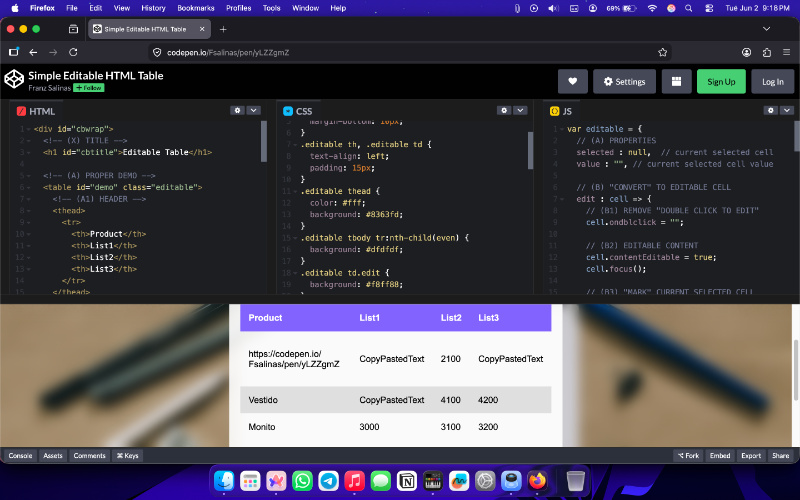Click the tracking protection shield icon
This screenshot has width=800, height=500.
tap(157, 52)
